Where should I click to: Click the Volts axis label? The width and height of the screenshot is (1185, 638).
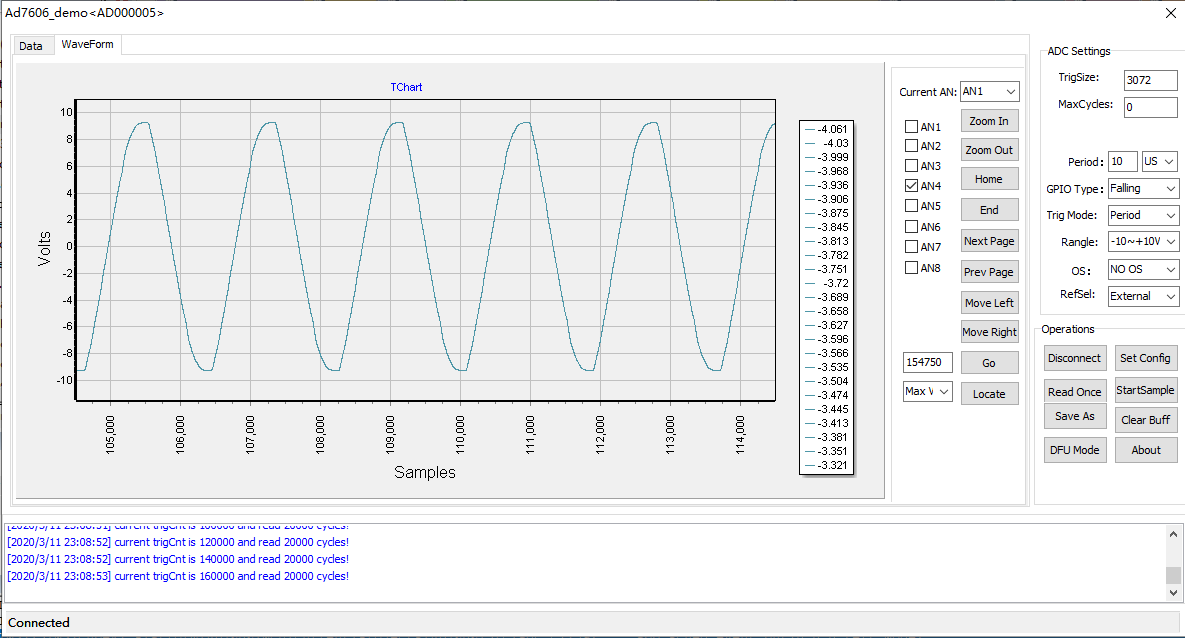click(45, 248)
